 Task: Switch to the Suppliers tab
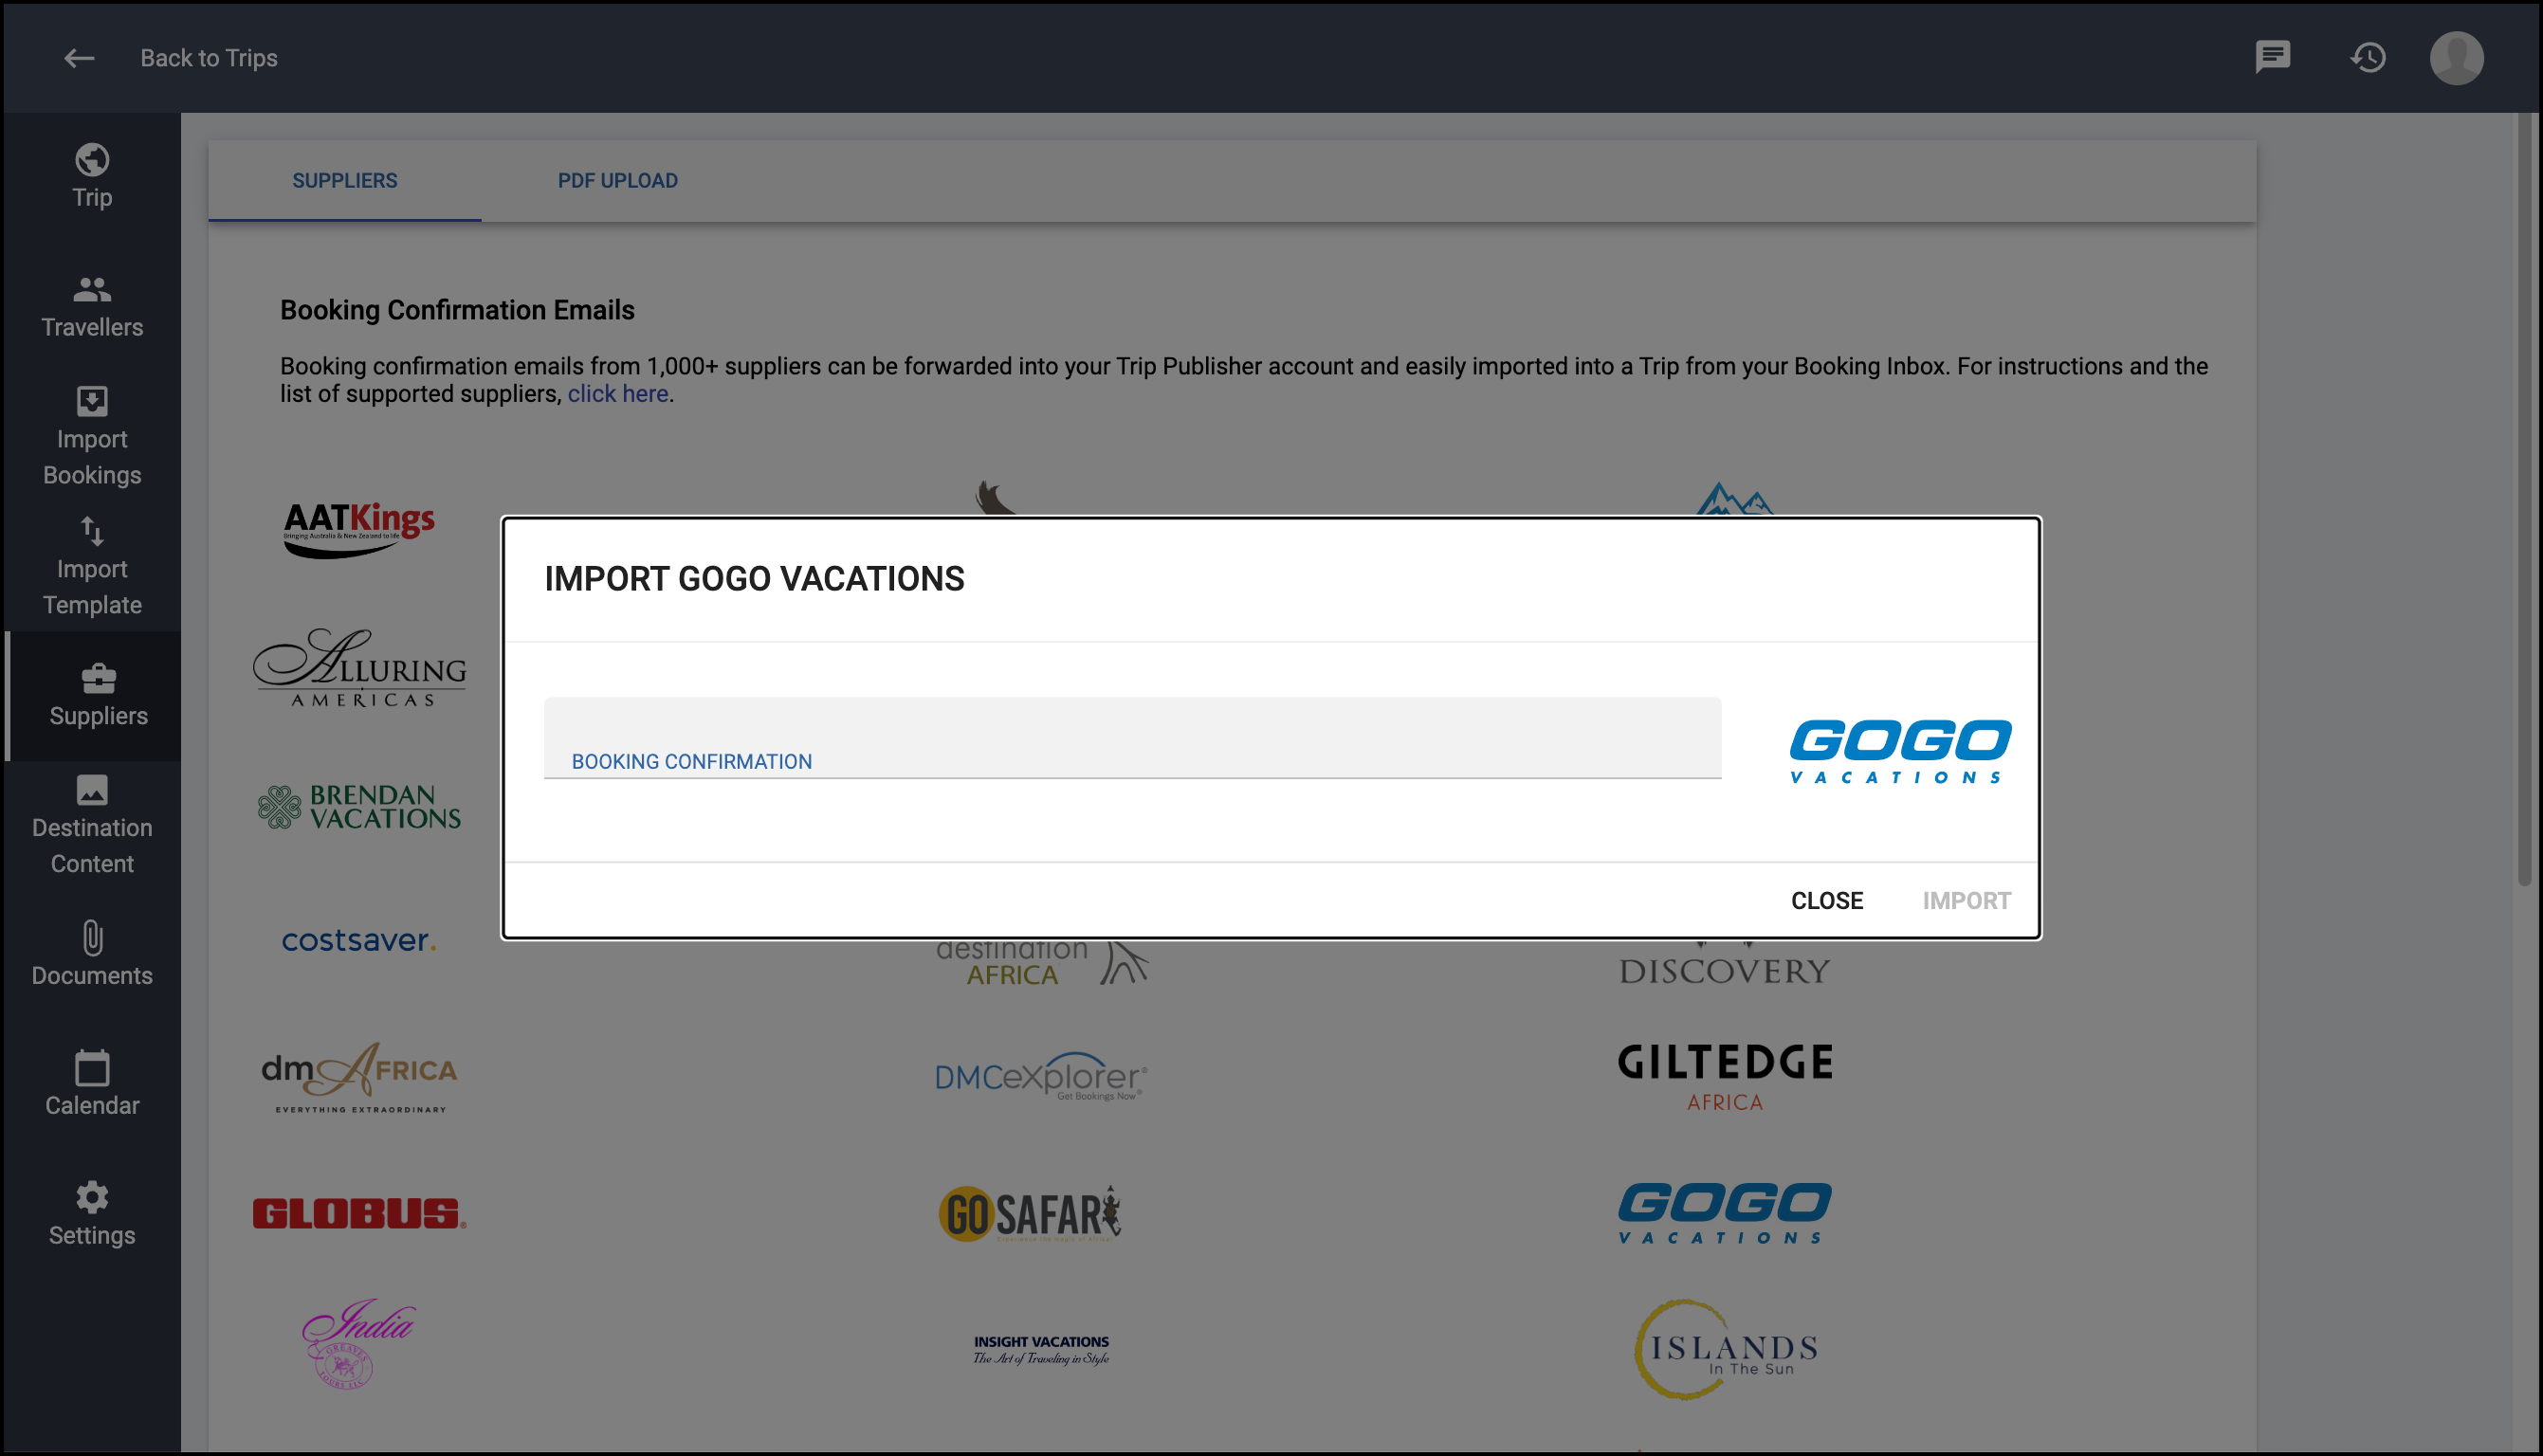pos(344,181)
